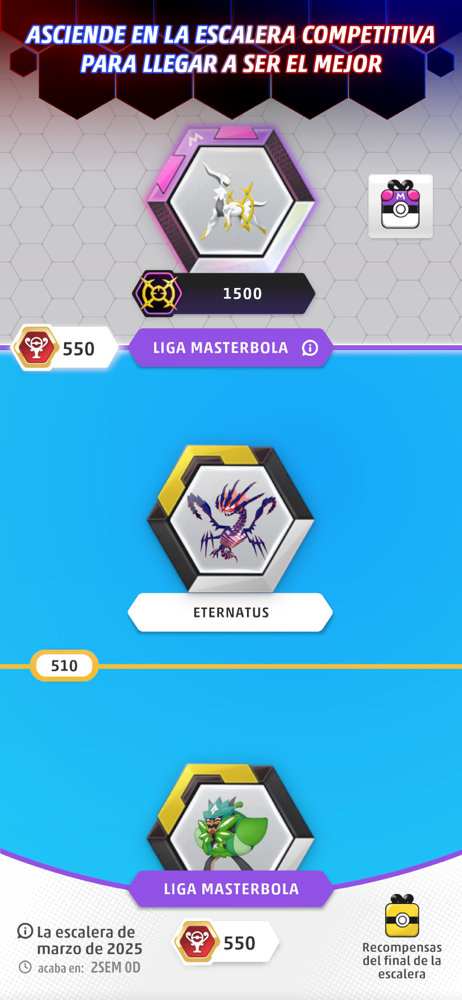Screen dimensions: 462x1000
Task: Tap the upper LIGA MASTERBOLA purple banner
Action: (x=231, y=348)
